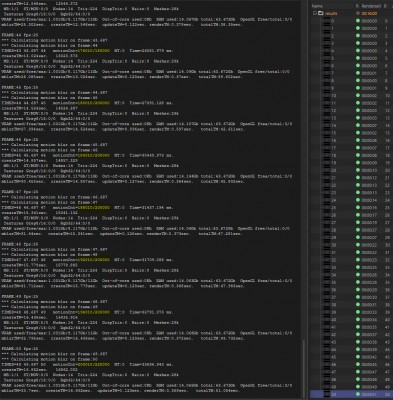Click the render time value of frame 19
The image size is (393, 400).
[369, 163]
